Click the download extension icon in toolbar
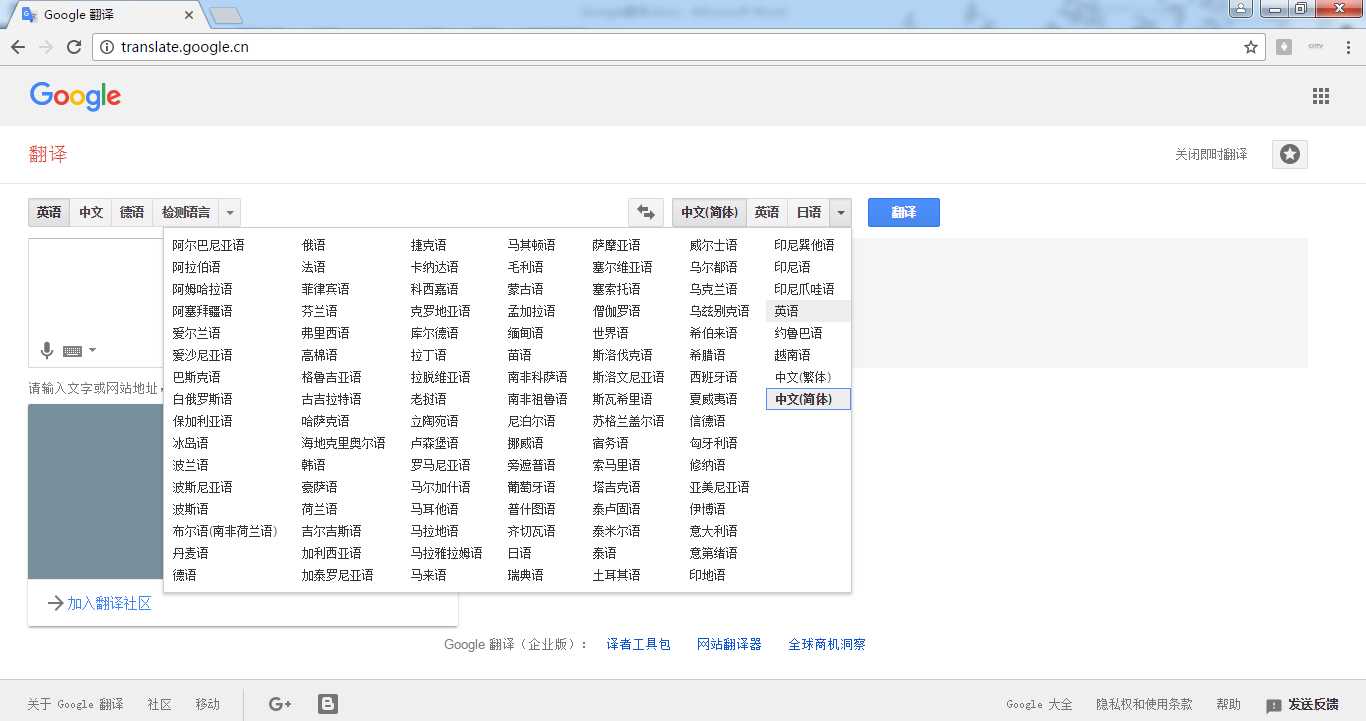Screen dimensions: 1366x721 click(1284, 47)
